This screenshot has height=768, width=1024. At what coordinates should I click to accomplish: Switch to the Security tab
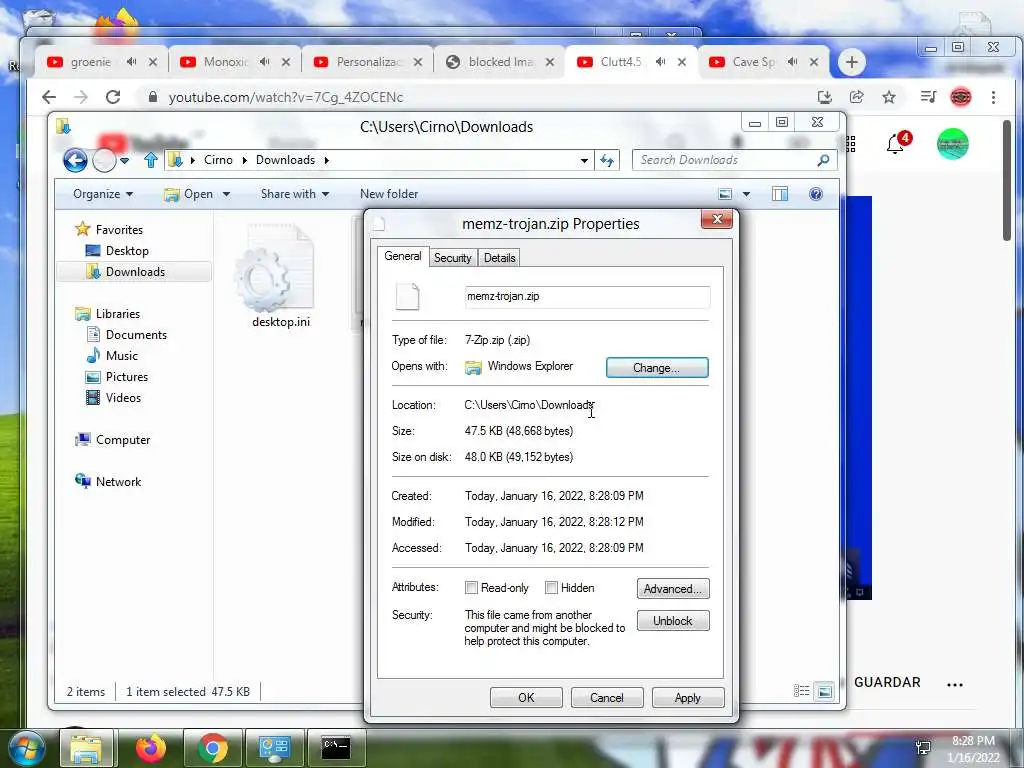point(453,258)
